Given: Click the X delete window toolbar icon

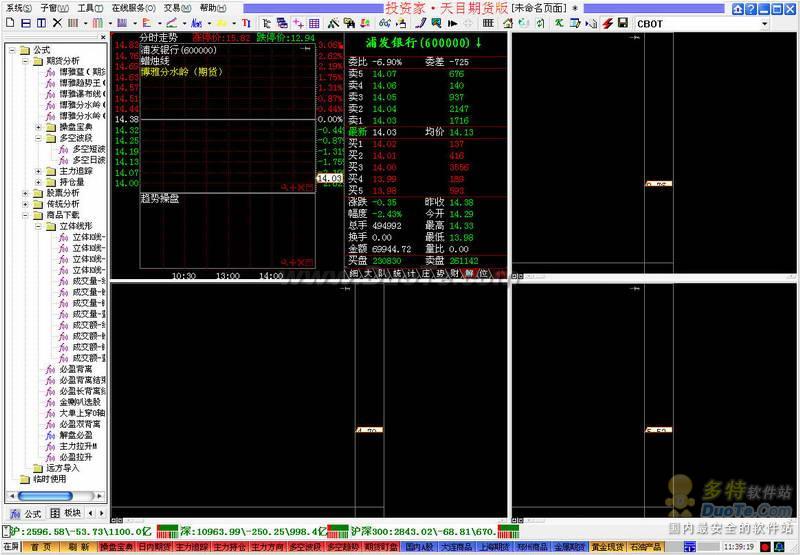Looking at the screenshot, I should click(57, 23).
